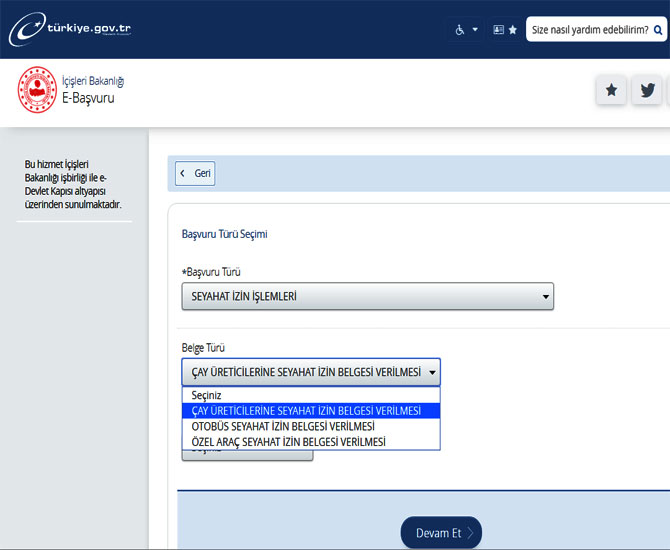
Task: Collapse the Belge Türü dropdown
Action: point(310,373)
